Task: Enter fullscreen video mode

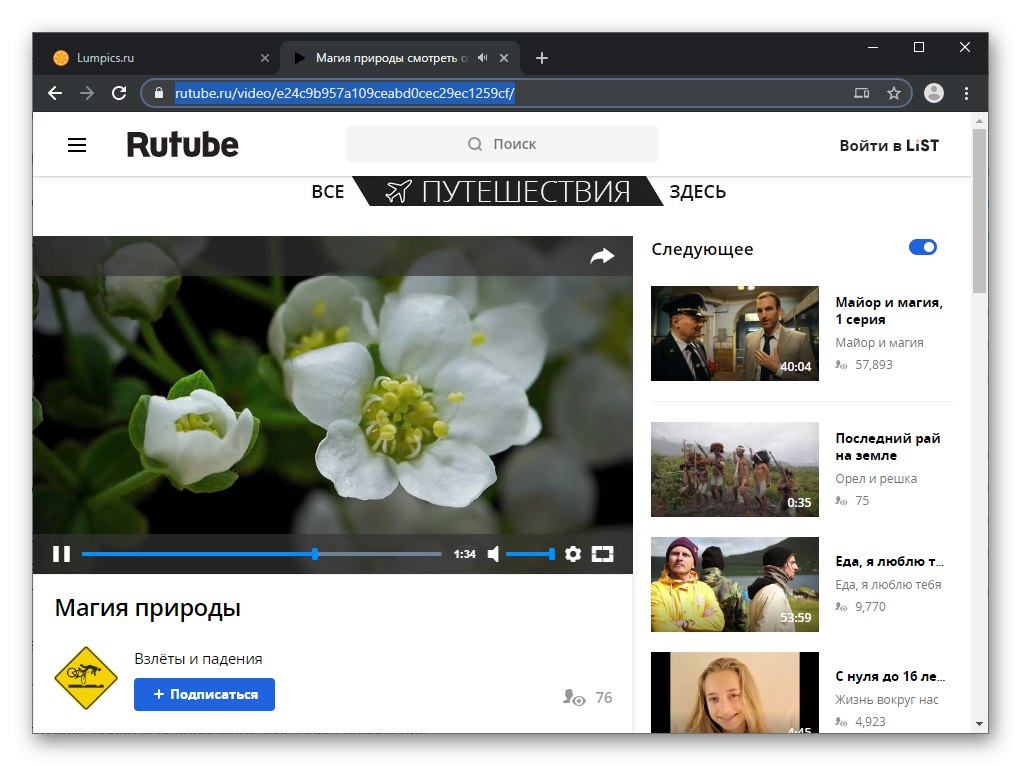Action: pyautogui.click(x=602, y=554)
